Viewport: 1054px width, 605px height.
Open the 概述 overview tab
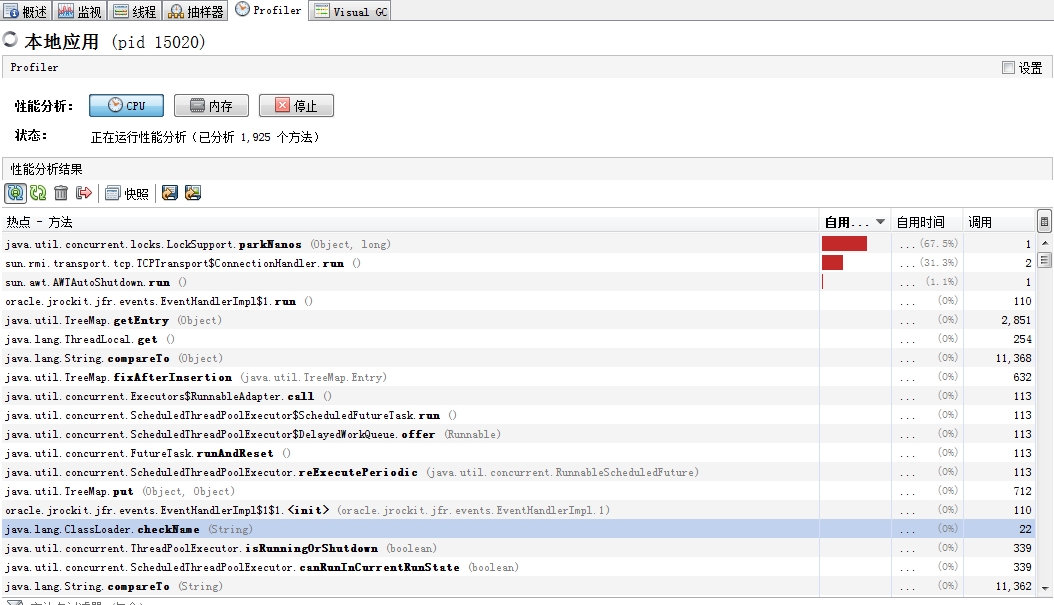pyautogui.click(x=26, y=11)
